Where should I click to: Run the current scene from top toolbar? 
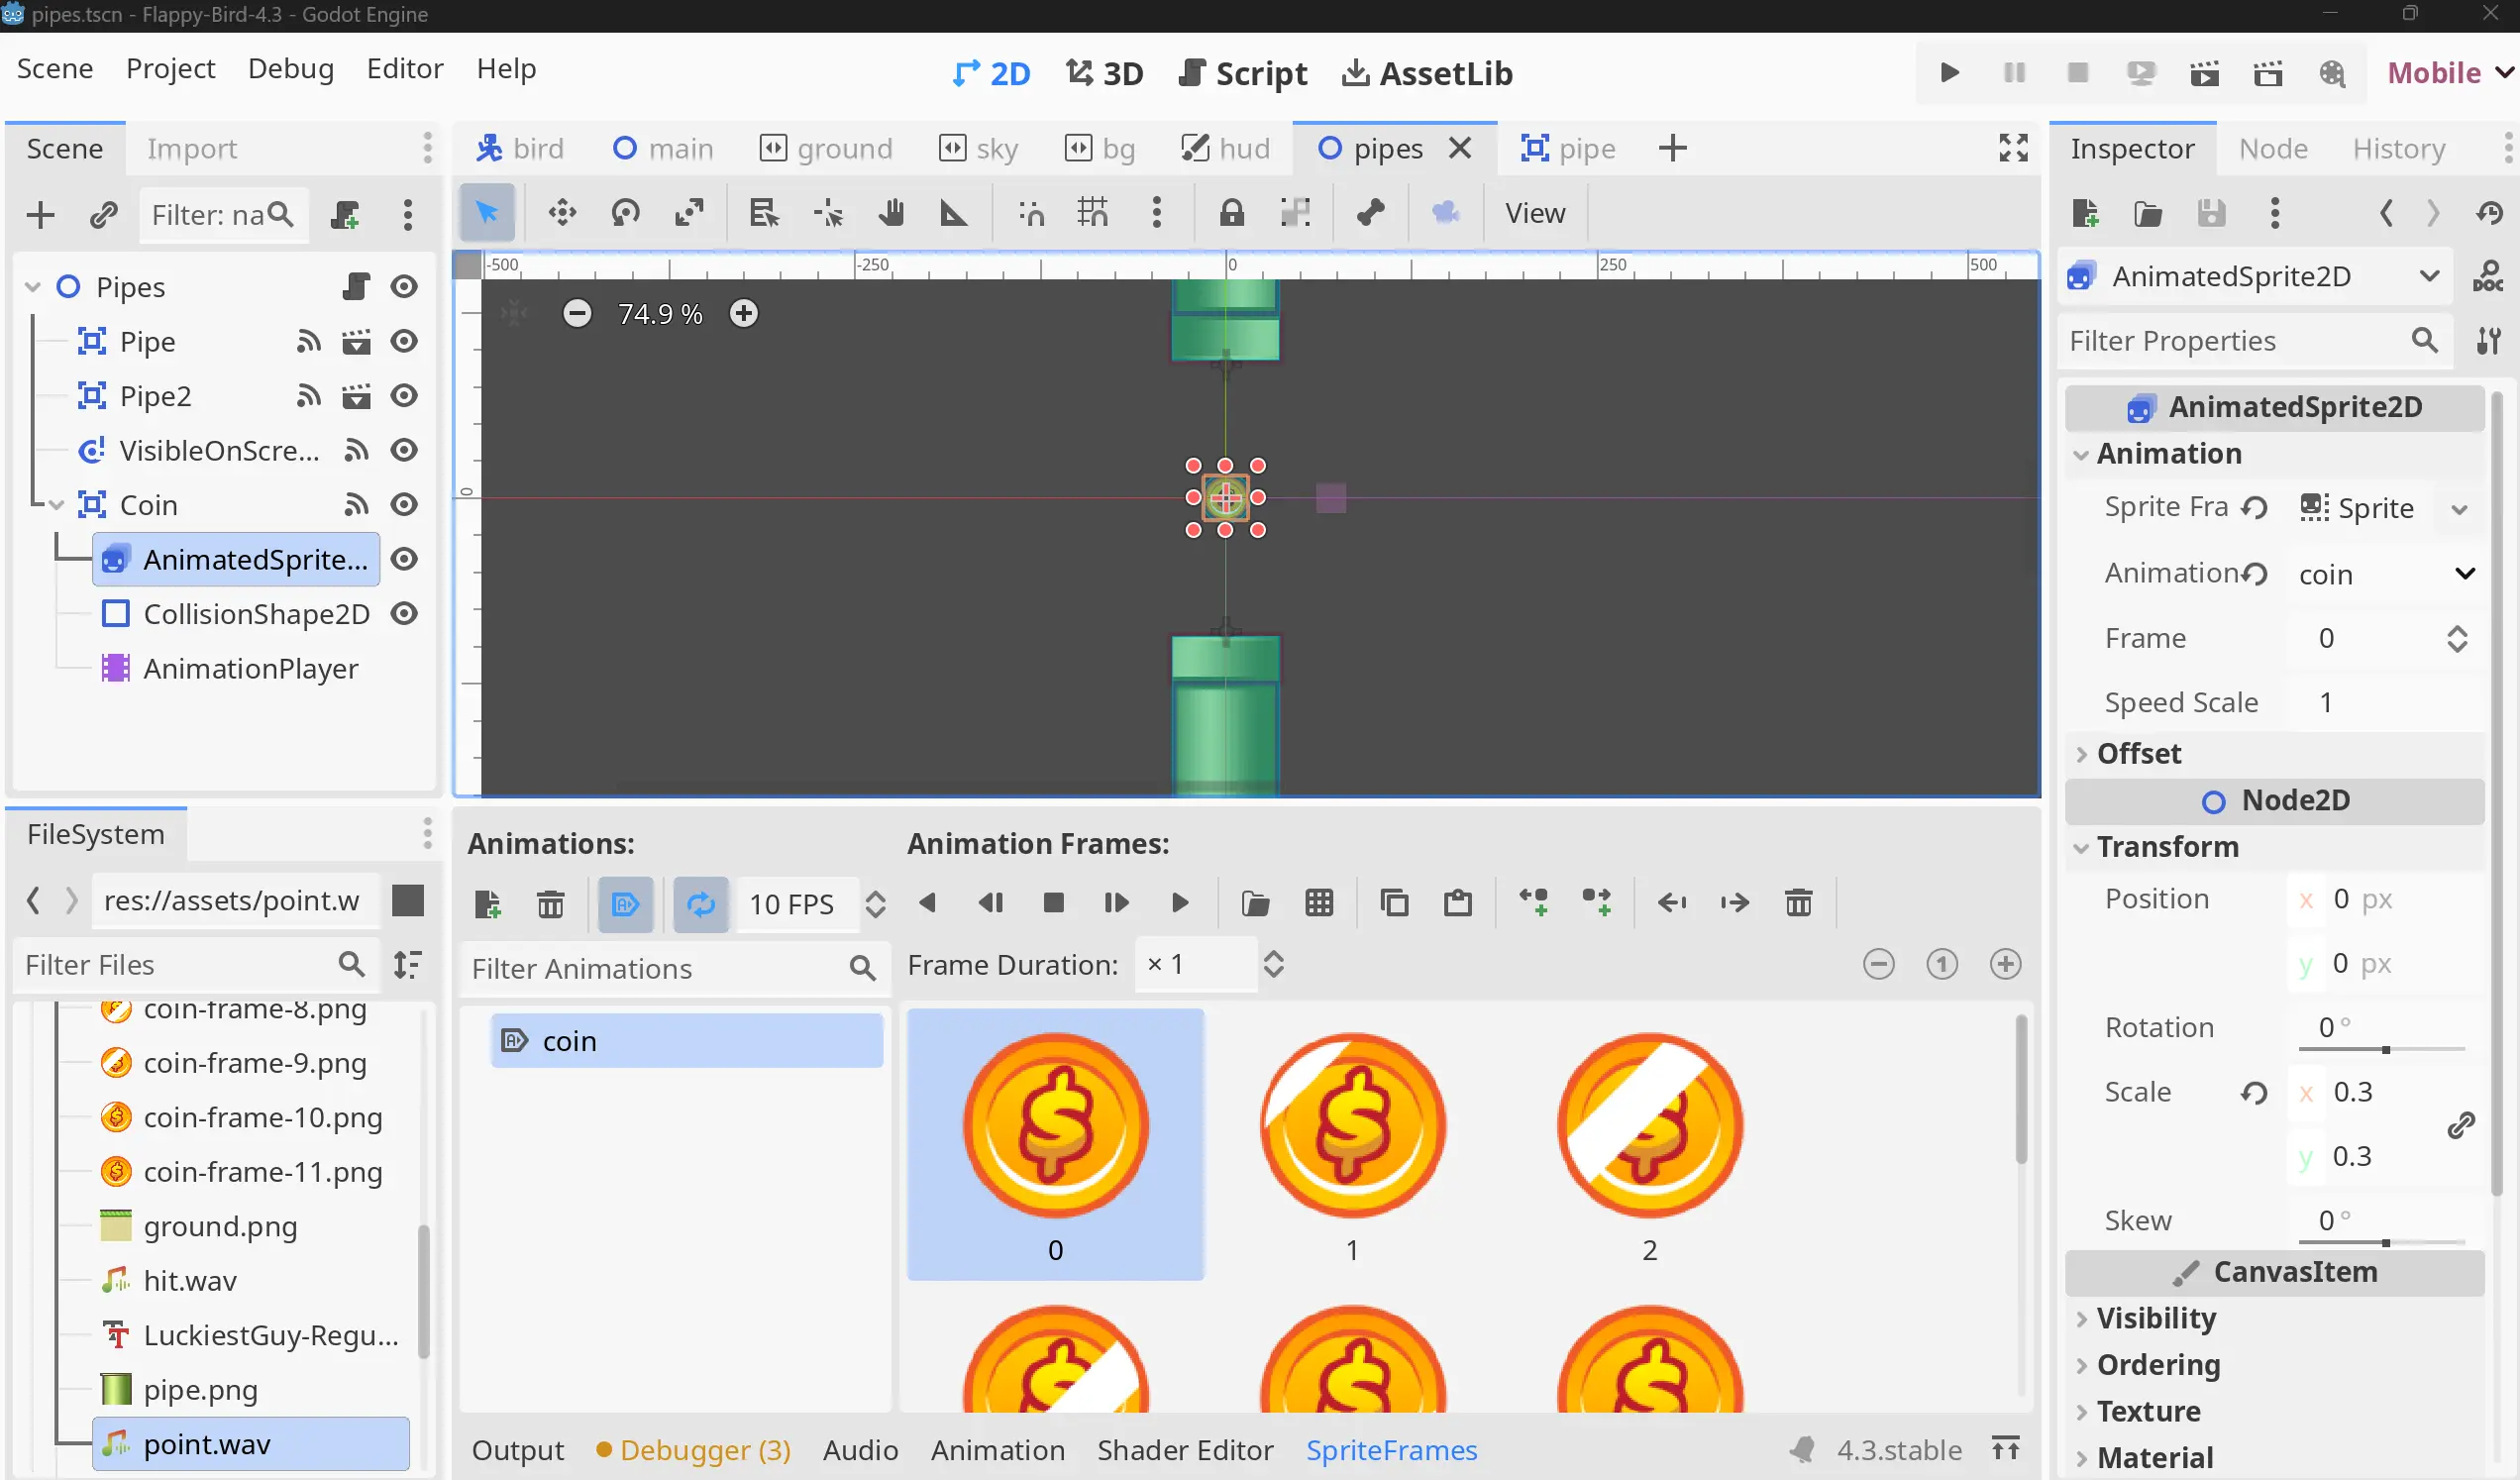click(2205, 73)
